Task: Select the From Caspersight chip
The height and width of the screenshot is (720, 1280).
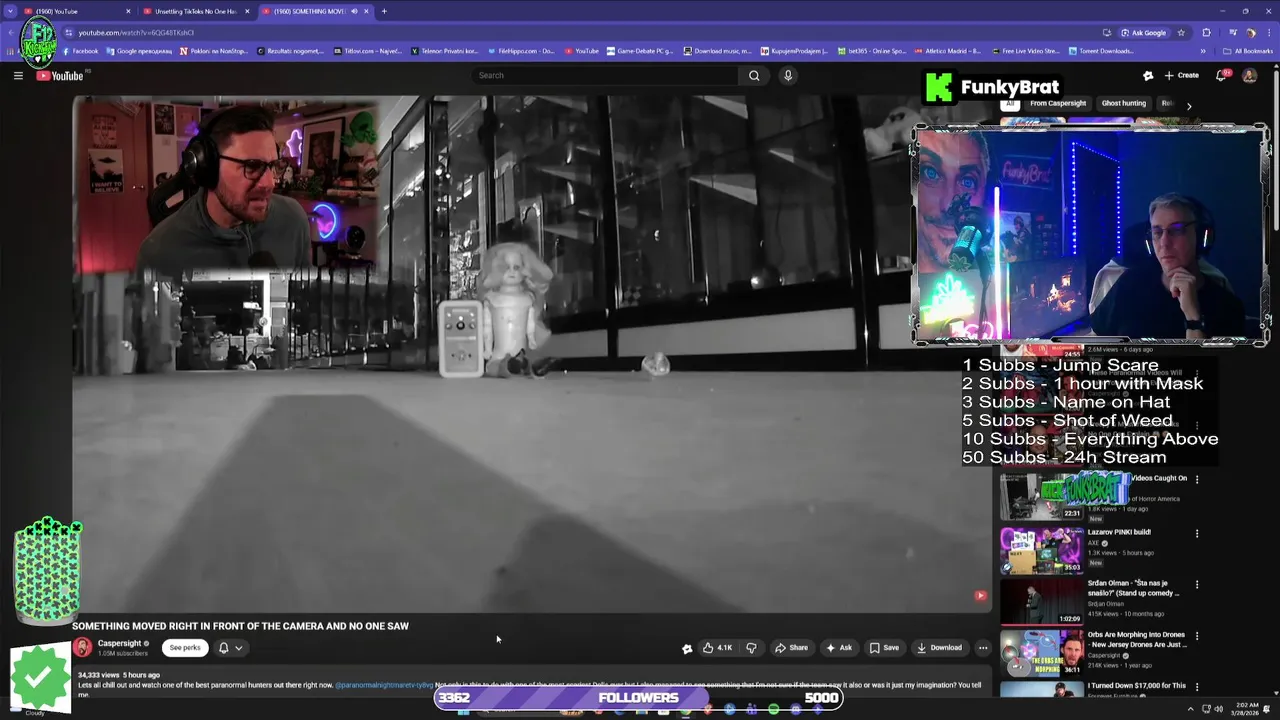Action: pyautogui.click(x=1058, y=103)
